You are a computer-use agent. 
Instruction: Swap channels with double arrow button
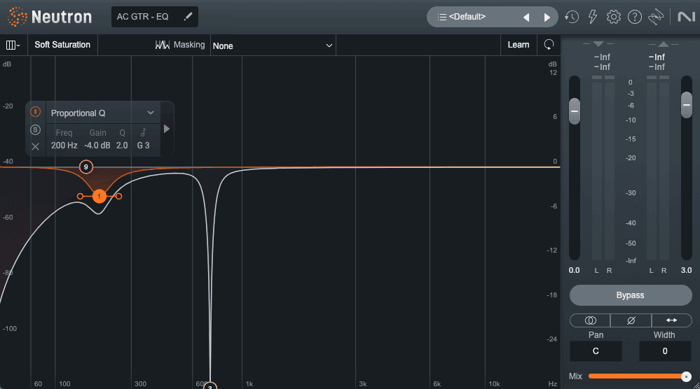671,320
